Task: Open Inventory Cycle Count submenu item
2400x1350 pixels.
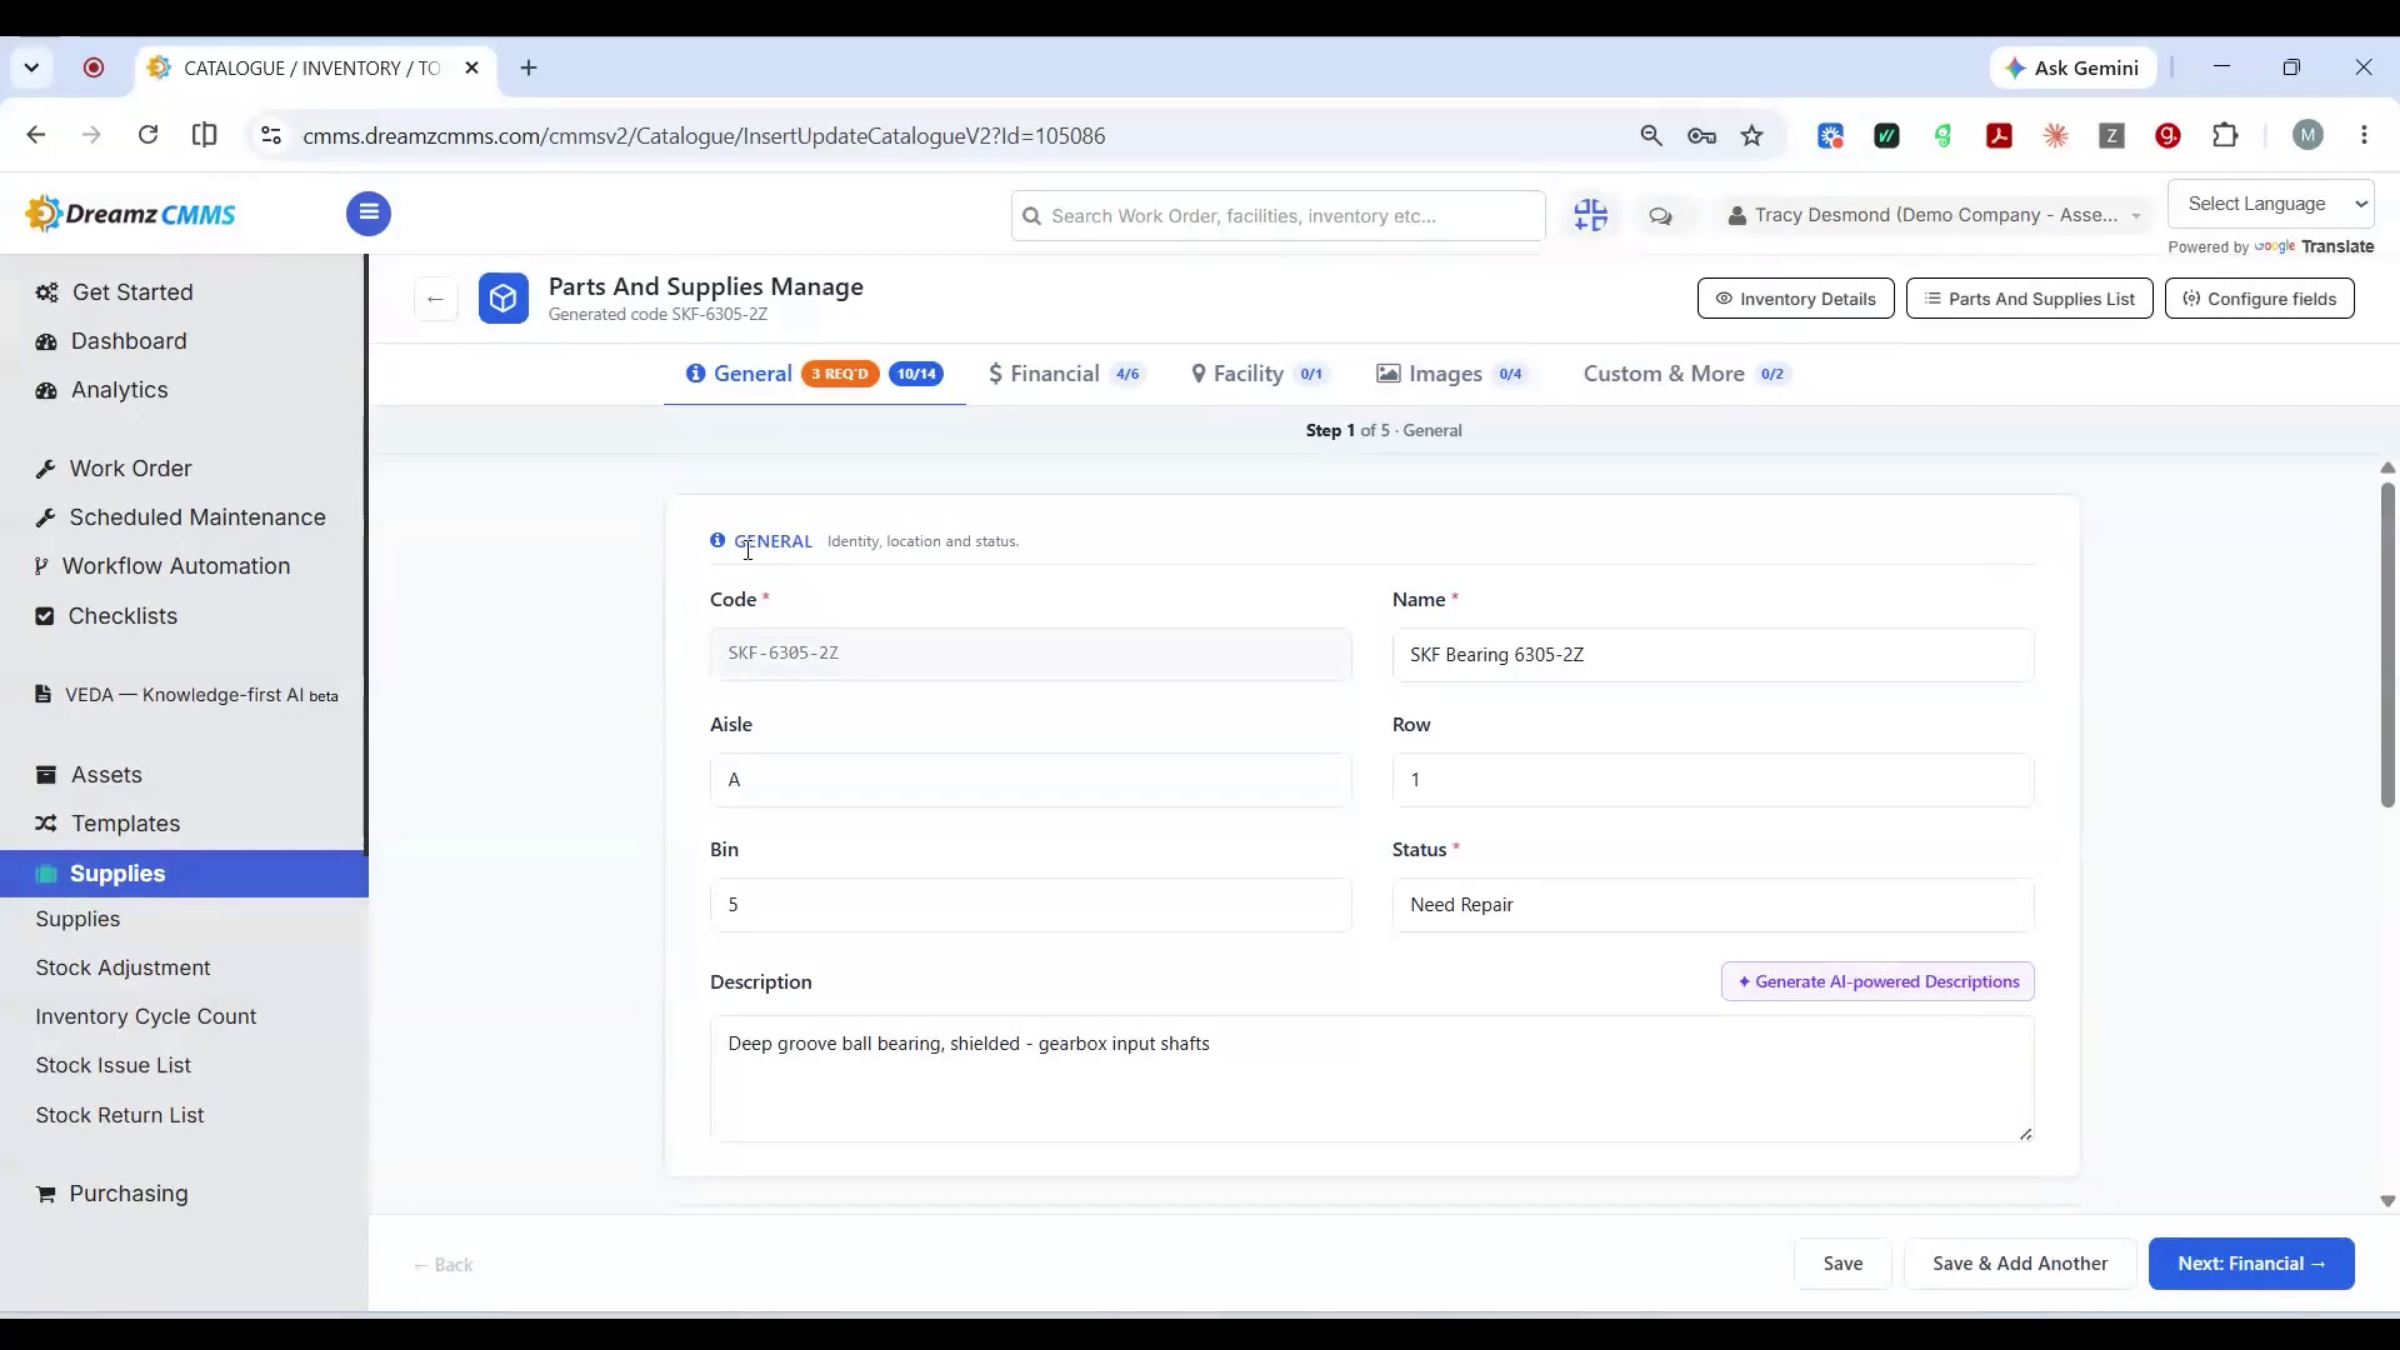Action: pos(146,1017)
